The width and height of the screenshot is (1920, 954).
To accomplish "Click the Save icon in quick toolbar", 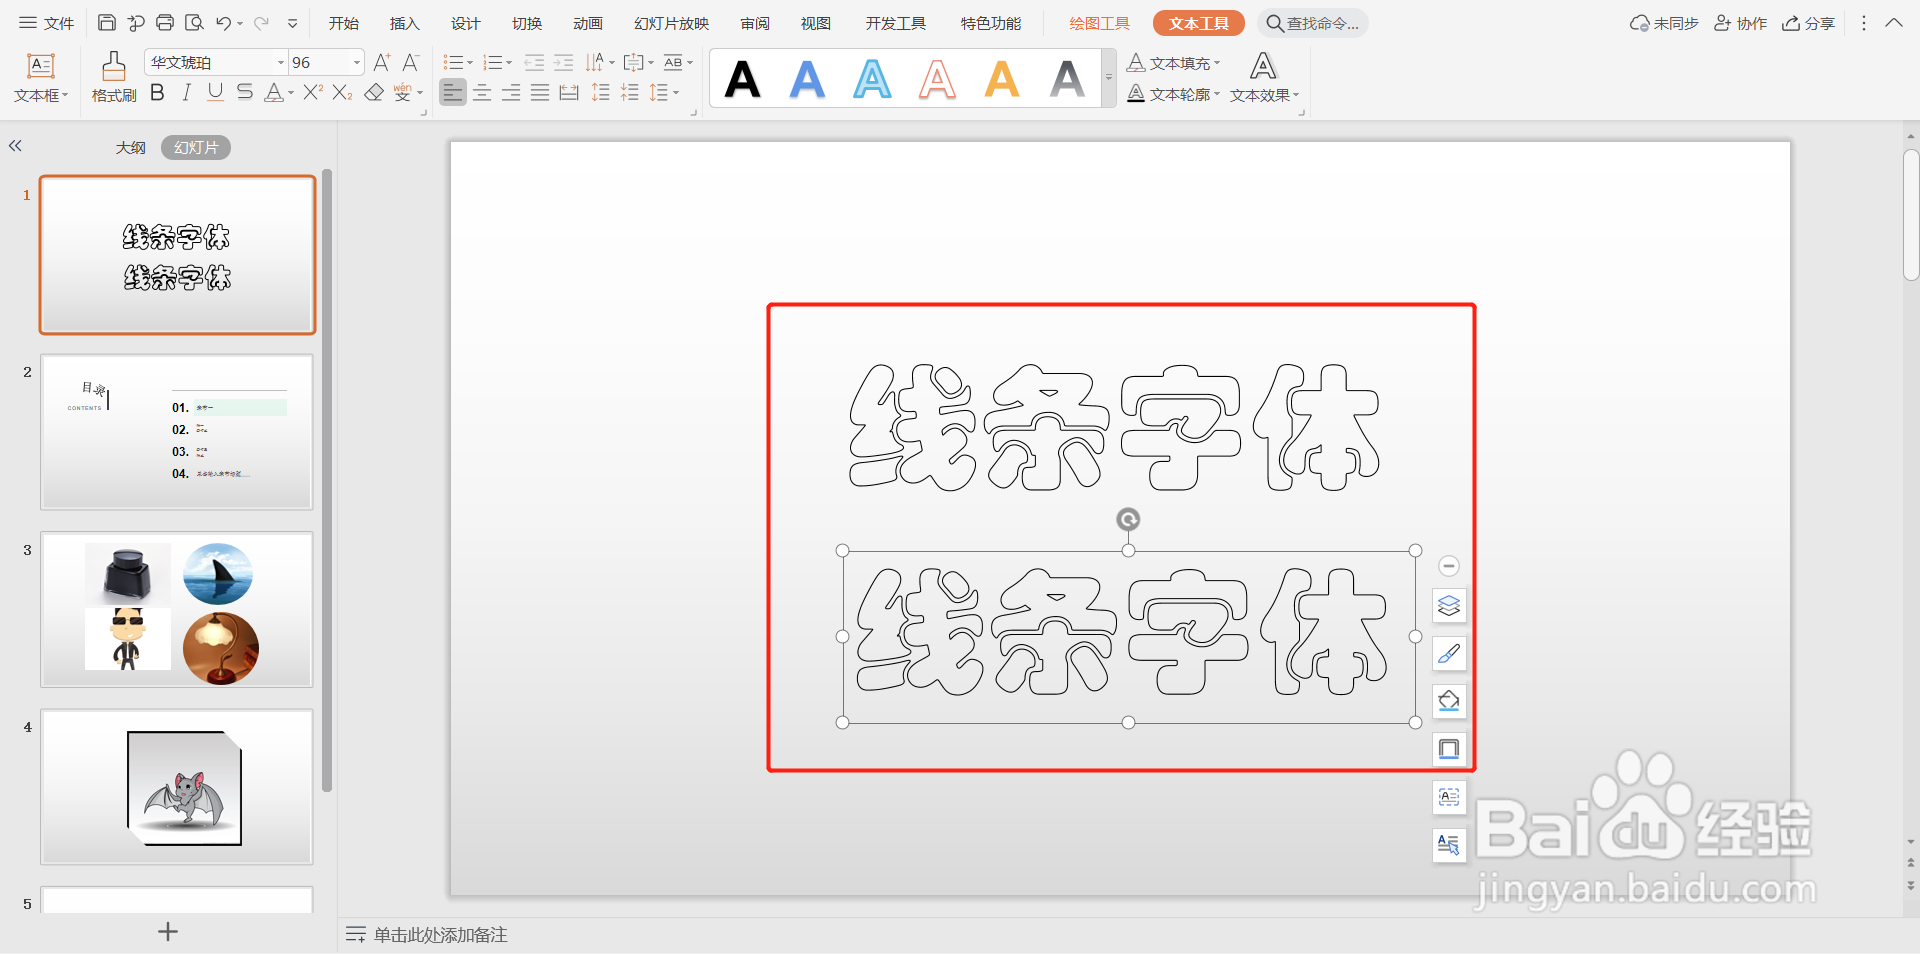I will point(107,23).
